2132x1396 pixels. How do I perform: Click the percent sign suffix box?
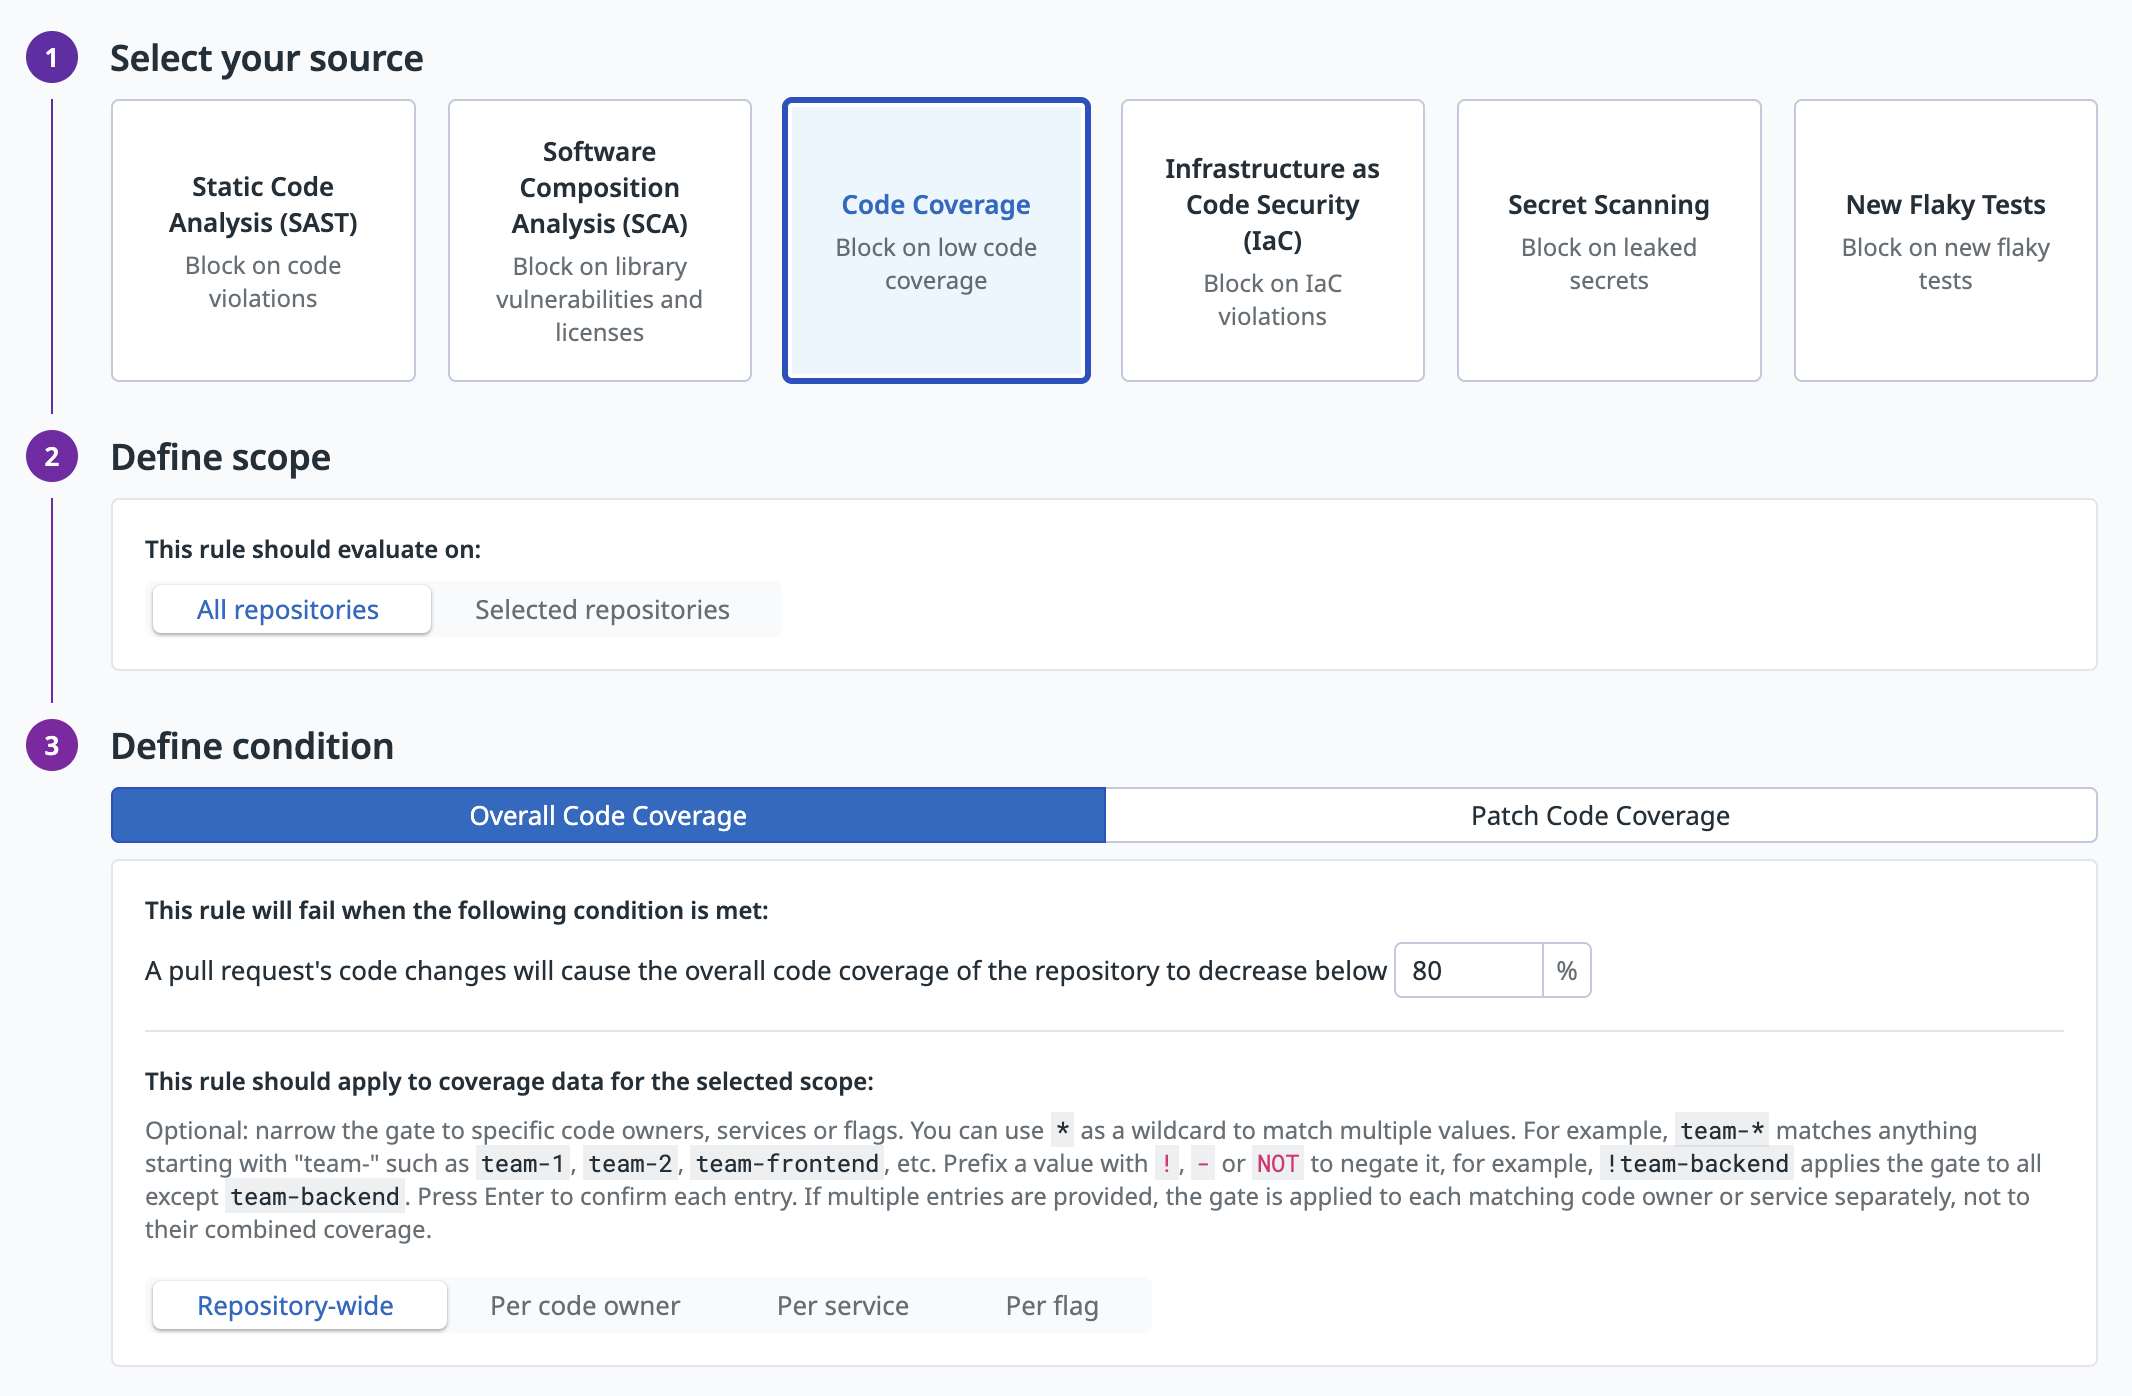point(1566,970)
